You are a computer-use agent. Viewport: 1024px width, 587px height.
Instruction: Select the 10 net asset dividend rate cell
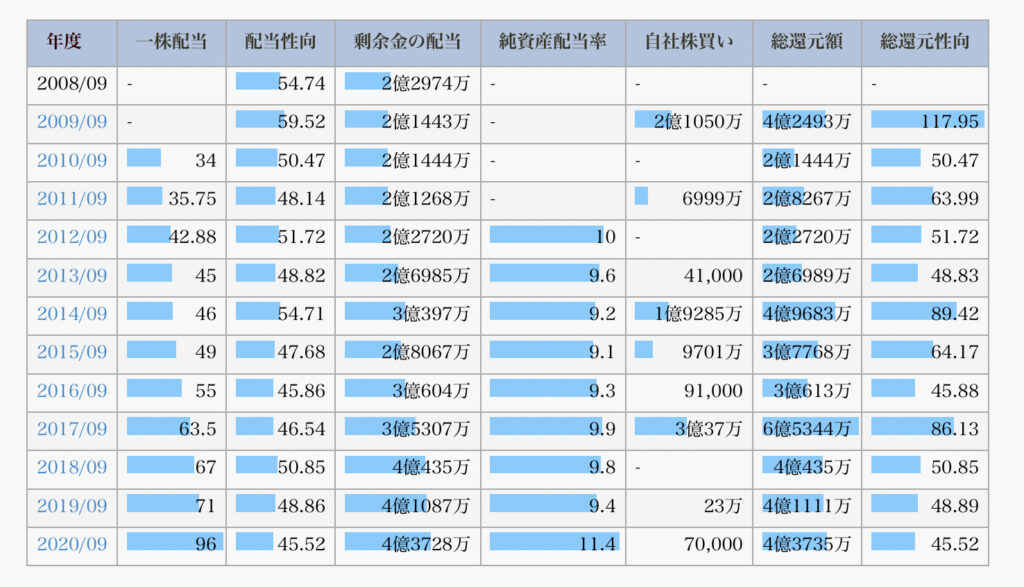553,238
